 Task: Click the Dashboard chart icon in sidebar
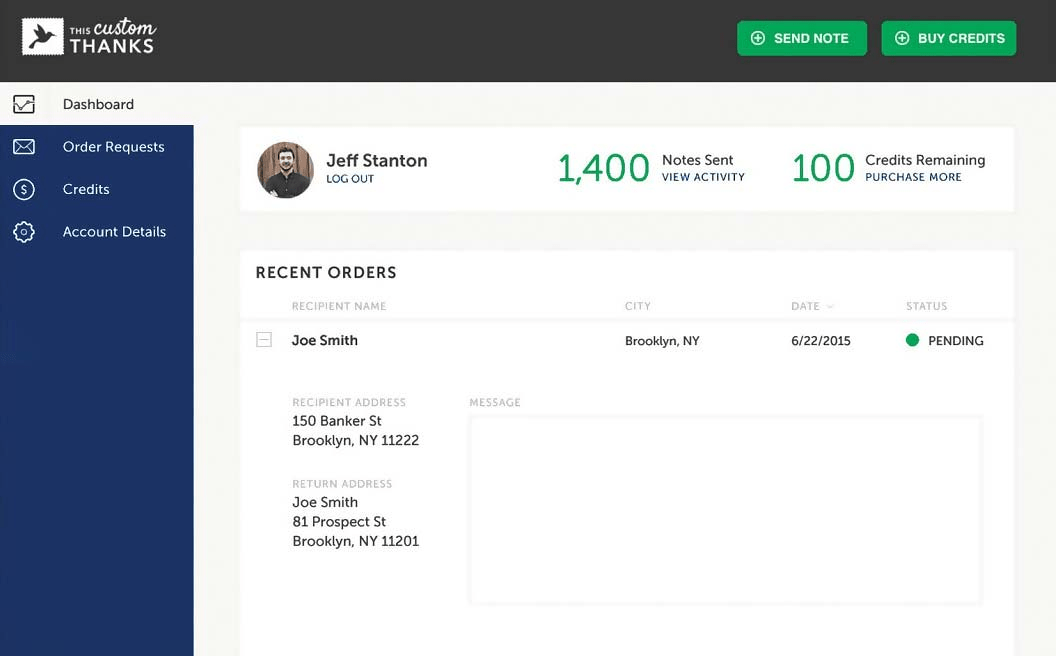[x=24, y=104]
